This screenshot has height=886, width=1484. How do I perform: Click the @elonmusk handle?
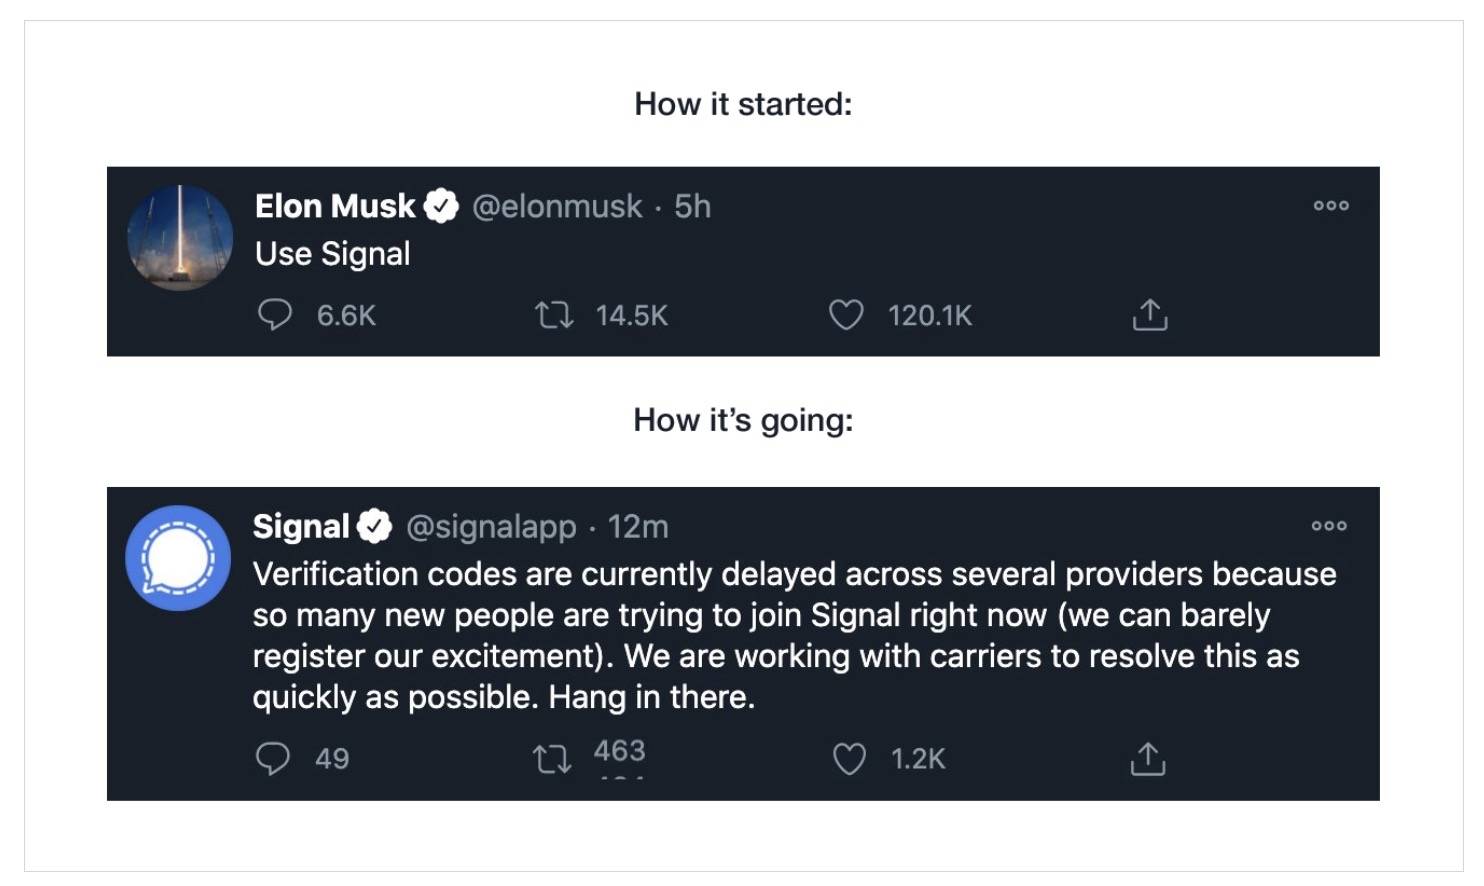coord(557,206)
